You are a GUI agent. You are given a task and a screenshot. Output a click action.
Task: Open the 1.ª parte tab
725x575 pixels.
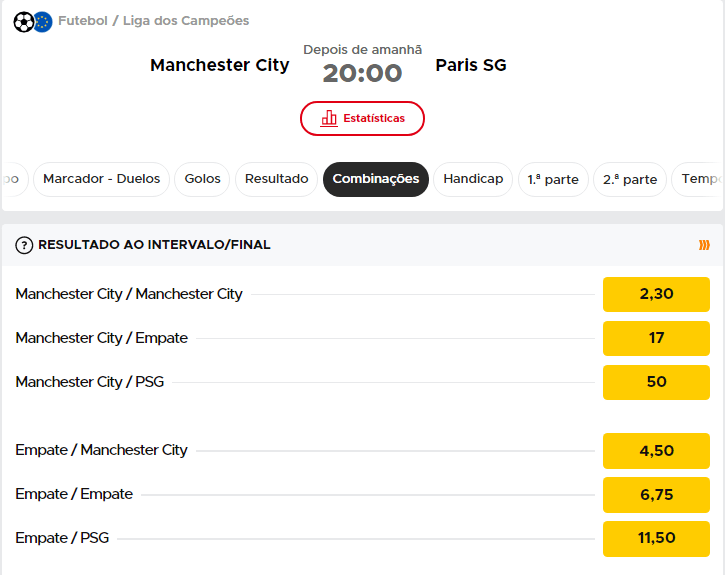553,180
